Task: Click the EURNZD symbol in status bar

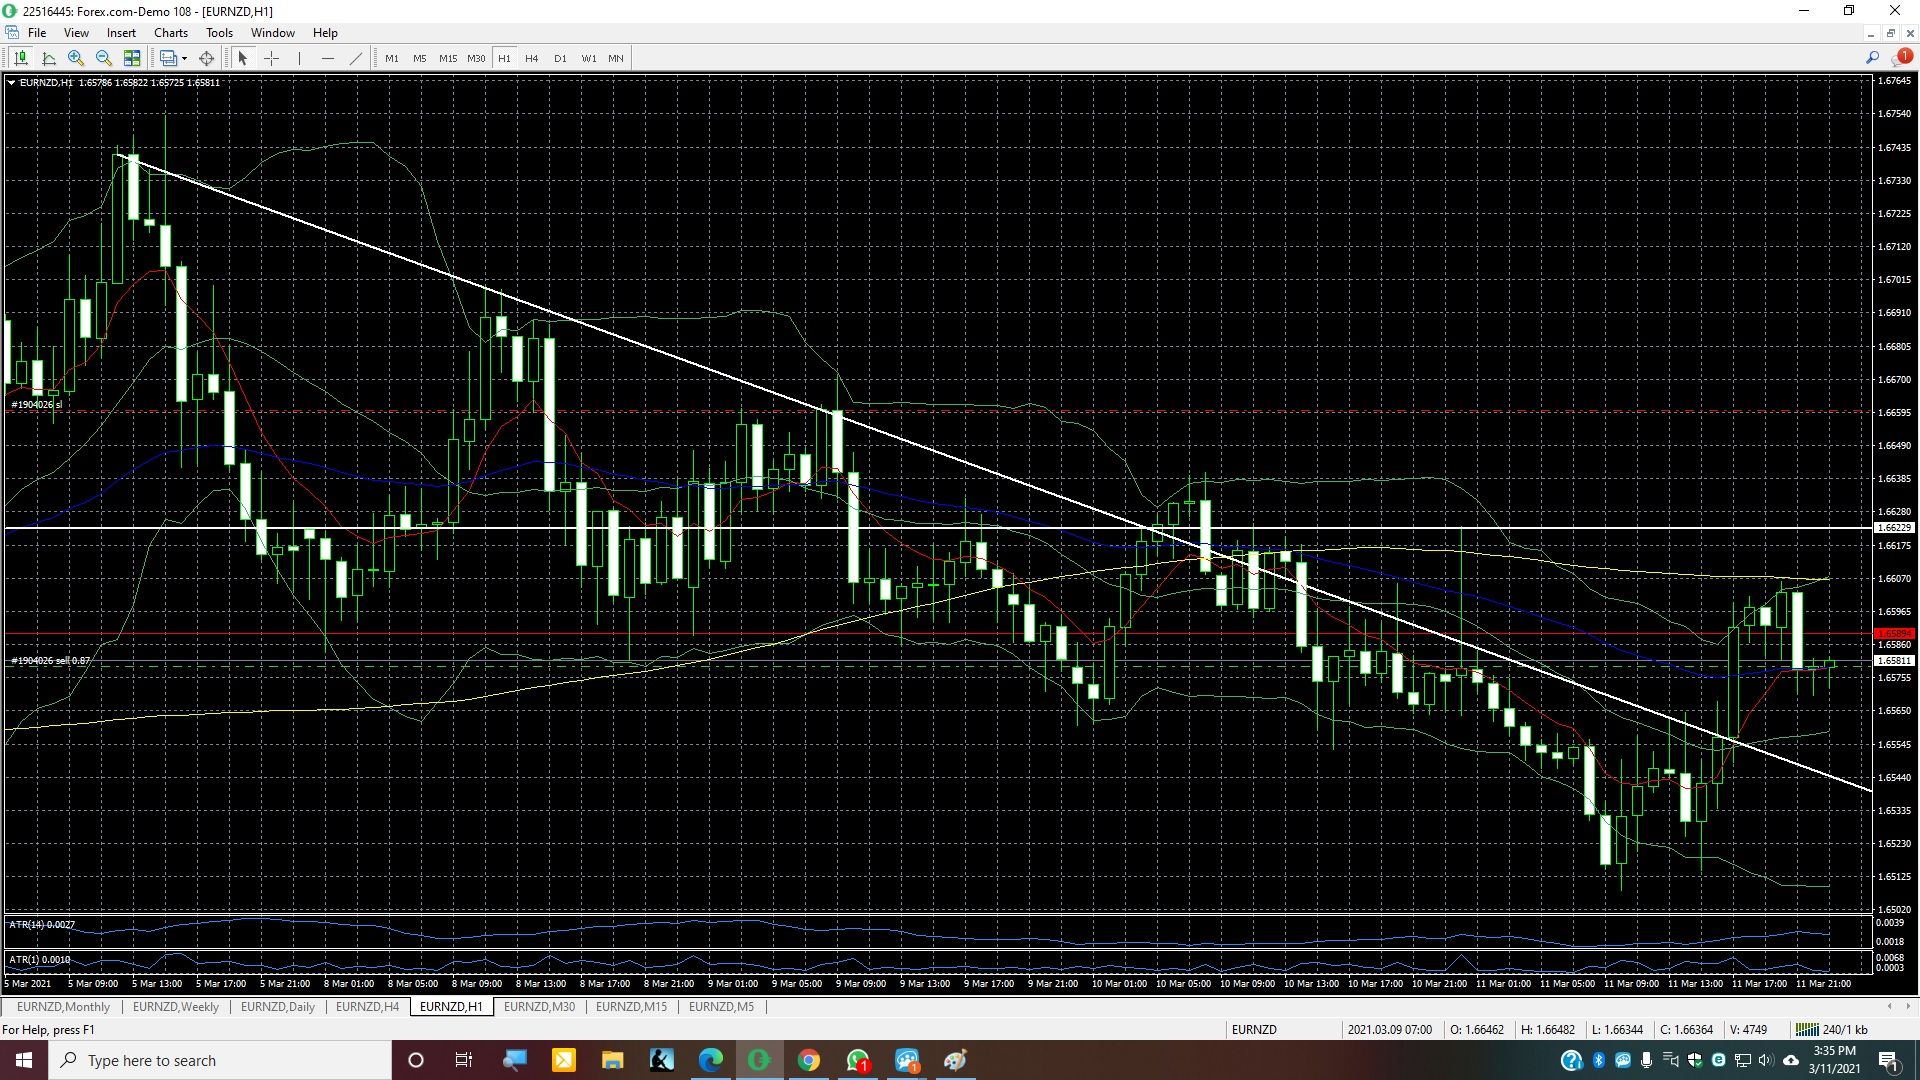Action: pos(1254,1030)
